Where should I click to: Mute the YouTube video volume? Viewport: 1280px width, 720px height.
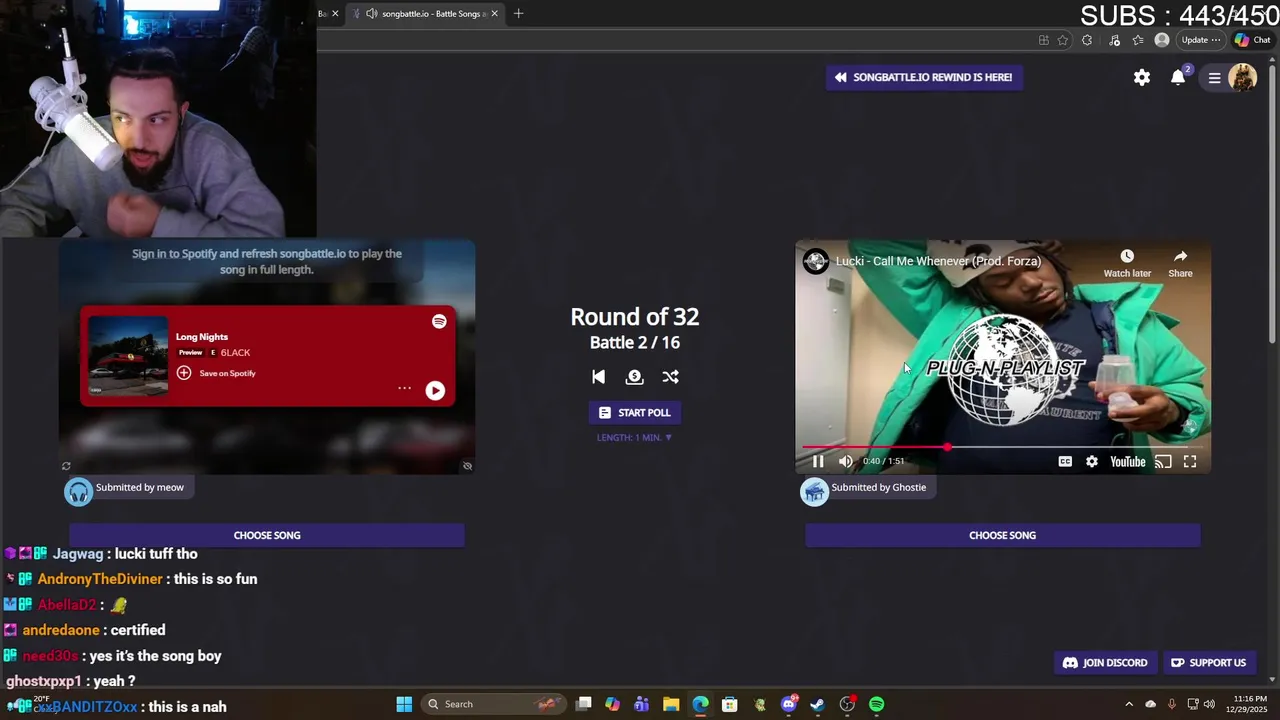tap(846, 461)
